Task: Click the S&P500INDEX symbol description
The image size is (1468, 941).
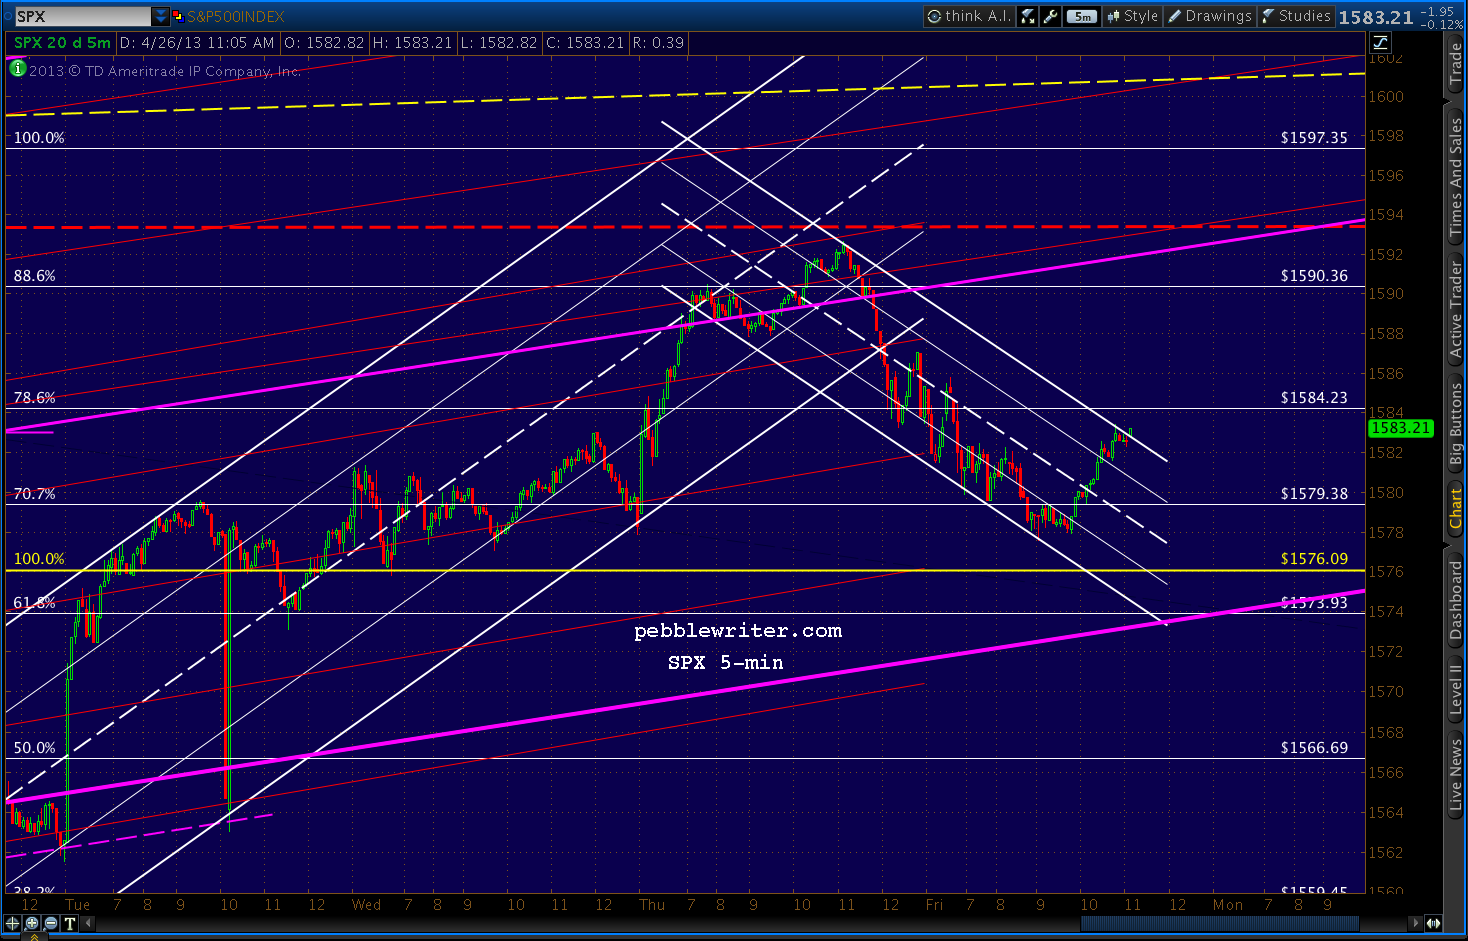Action: point(236,17)
